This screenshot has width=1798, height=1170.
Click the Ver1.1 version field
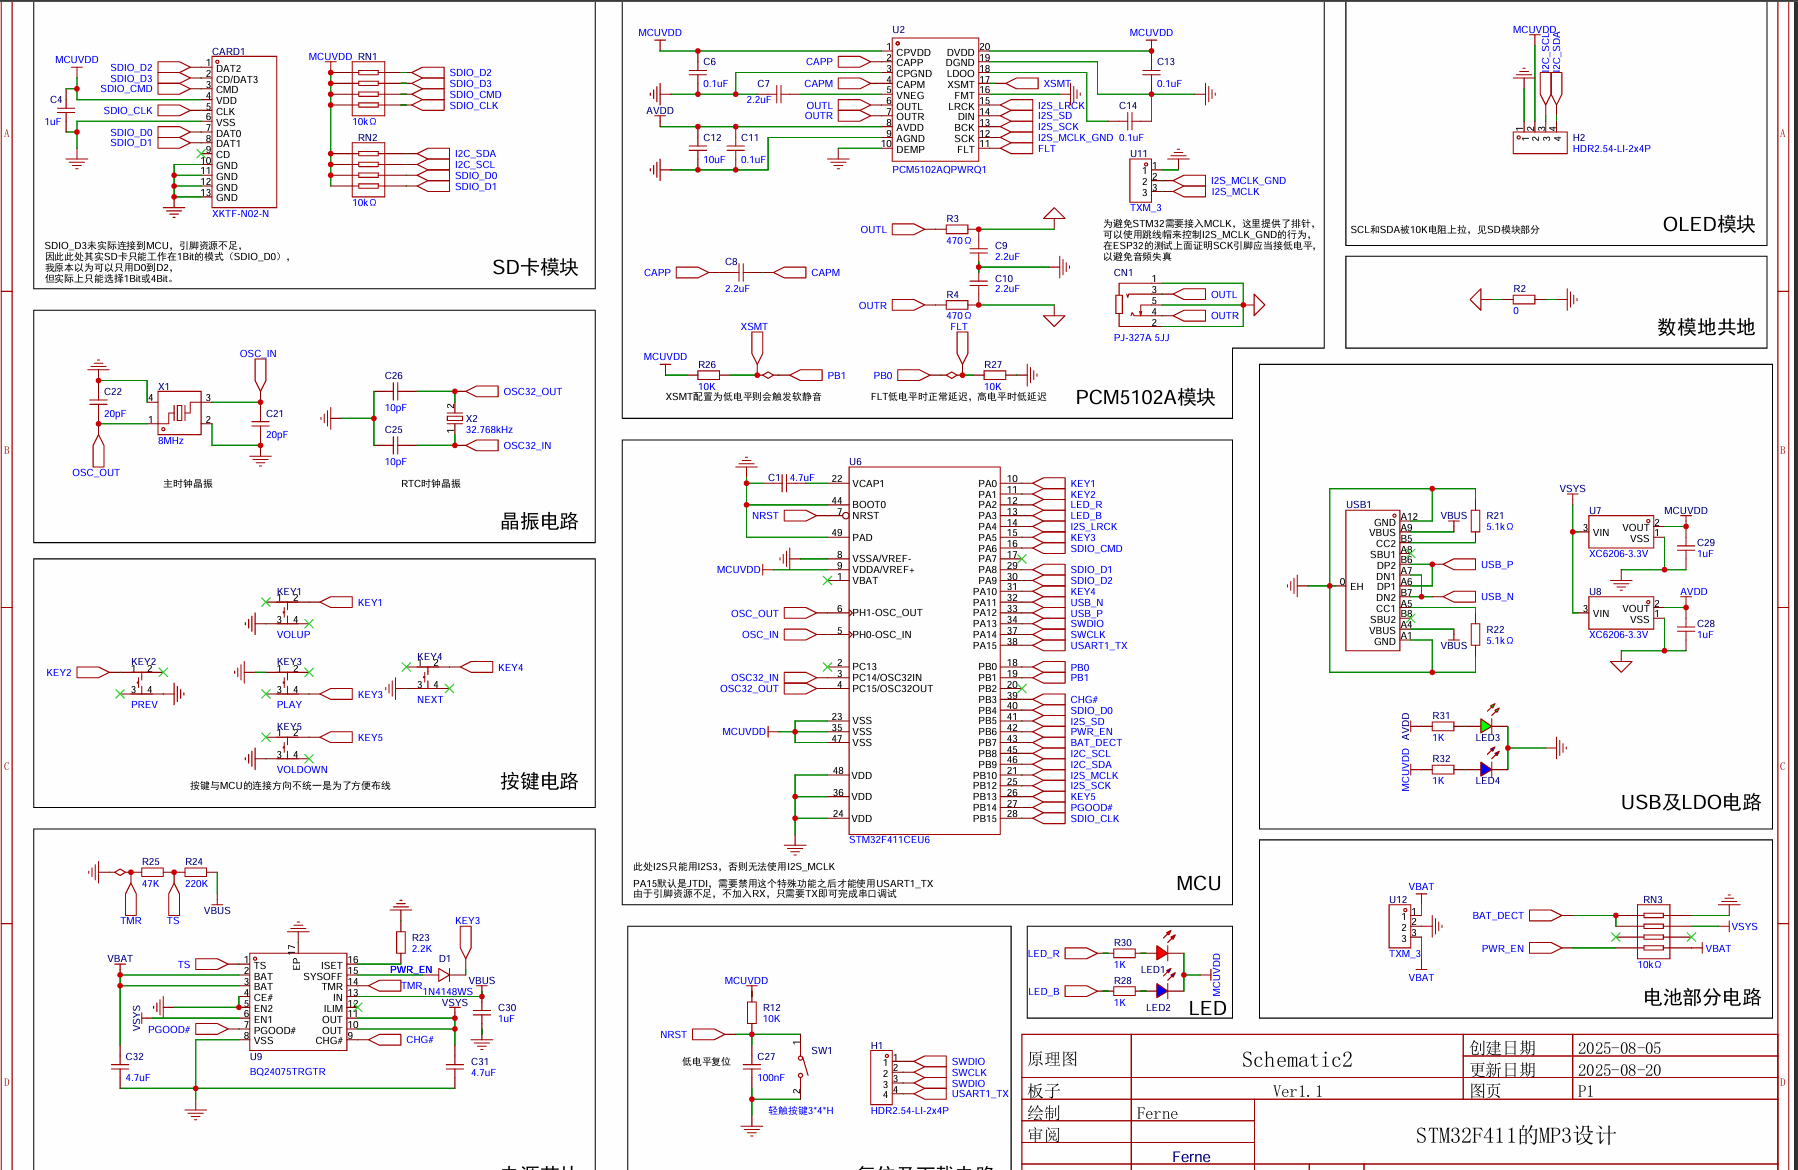[x=1297, y=1091]
